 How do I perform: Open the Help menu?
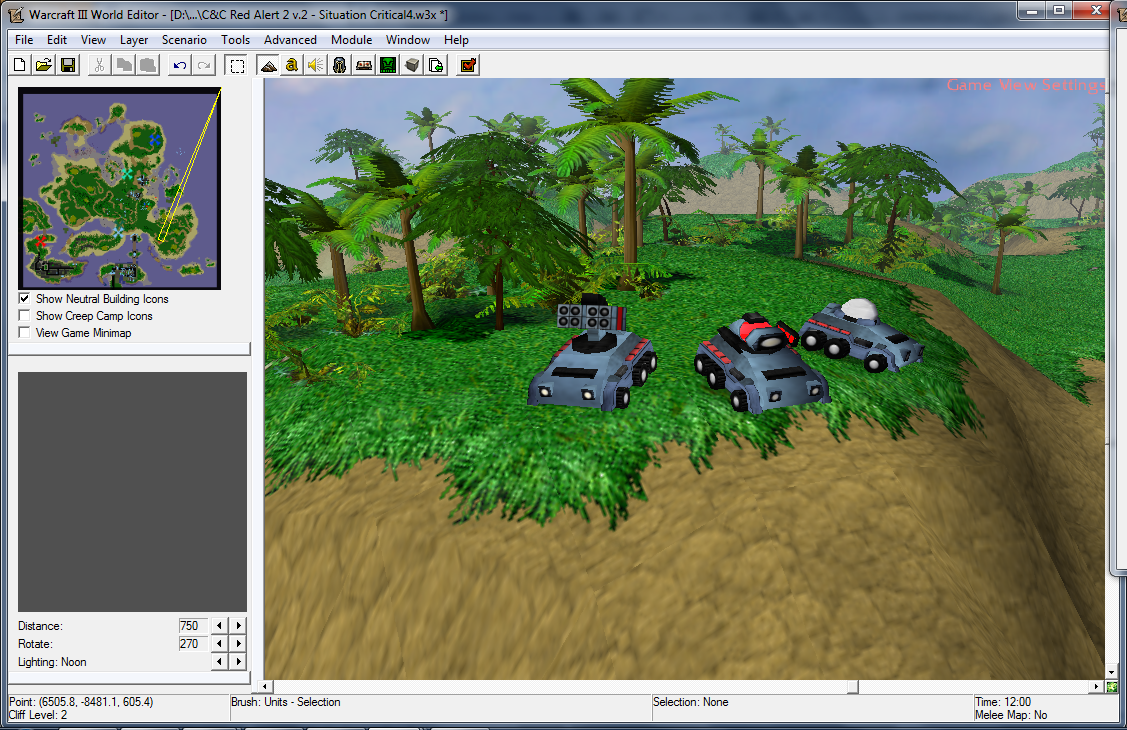[456, 40]
